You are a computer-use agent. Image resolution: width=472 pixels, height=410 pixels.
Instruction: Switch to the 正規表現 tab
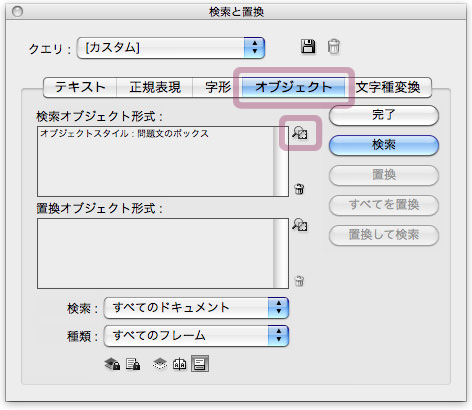pos(155,87)
